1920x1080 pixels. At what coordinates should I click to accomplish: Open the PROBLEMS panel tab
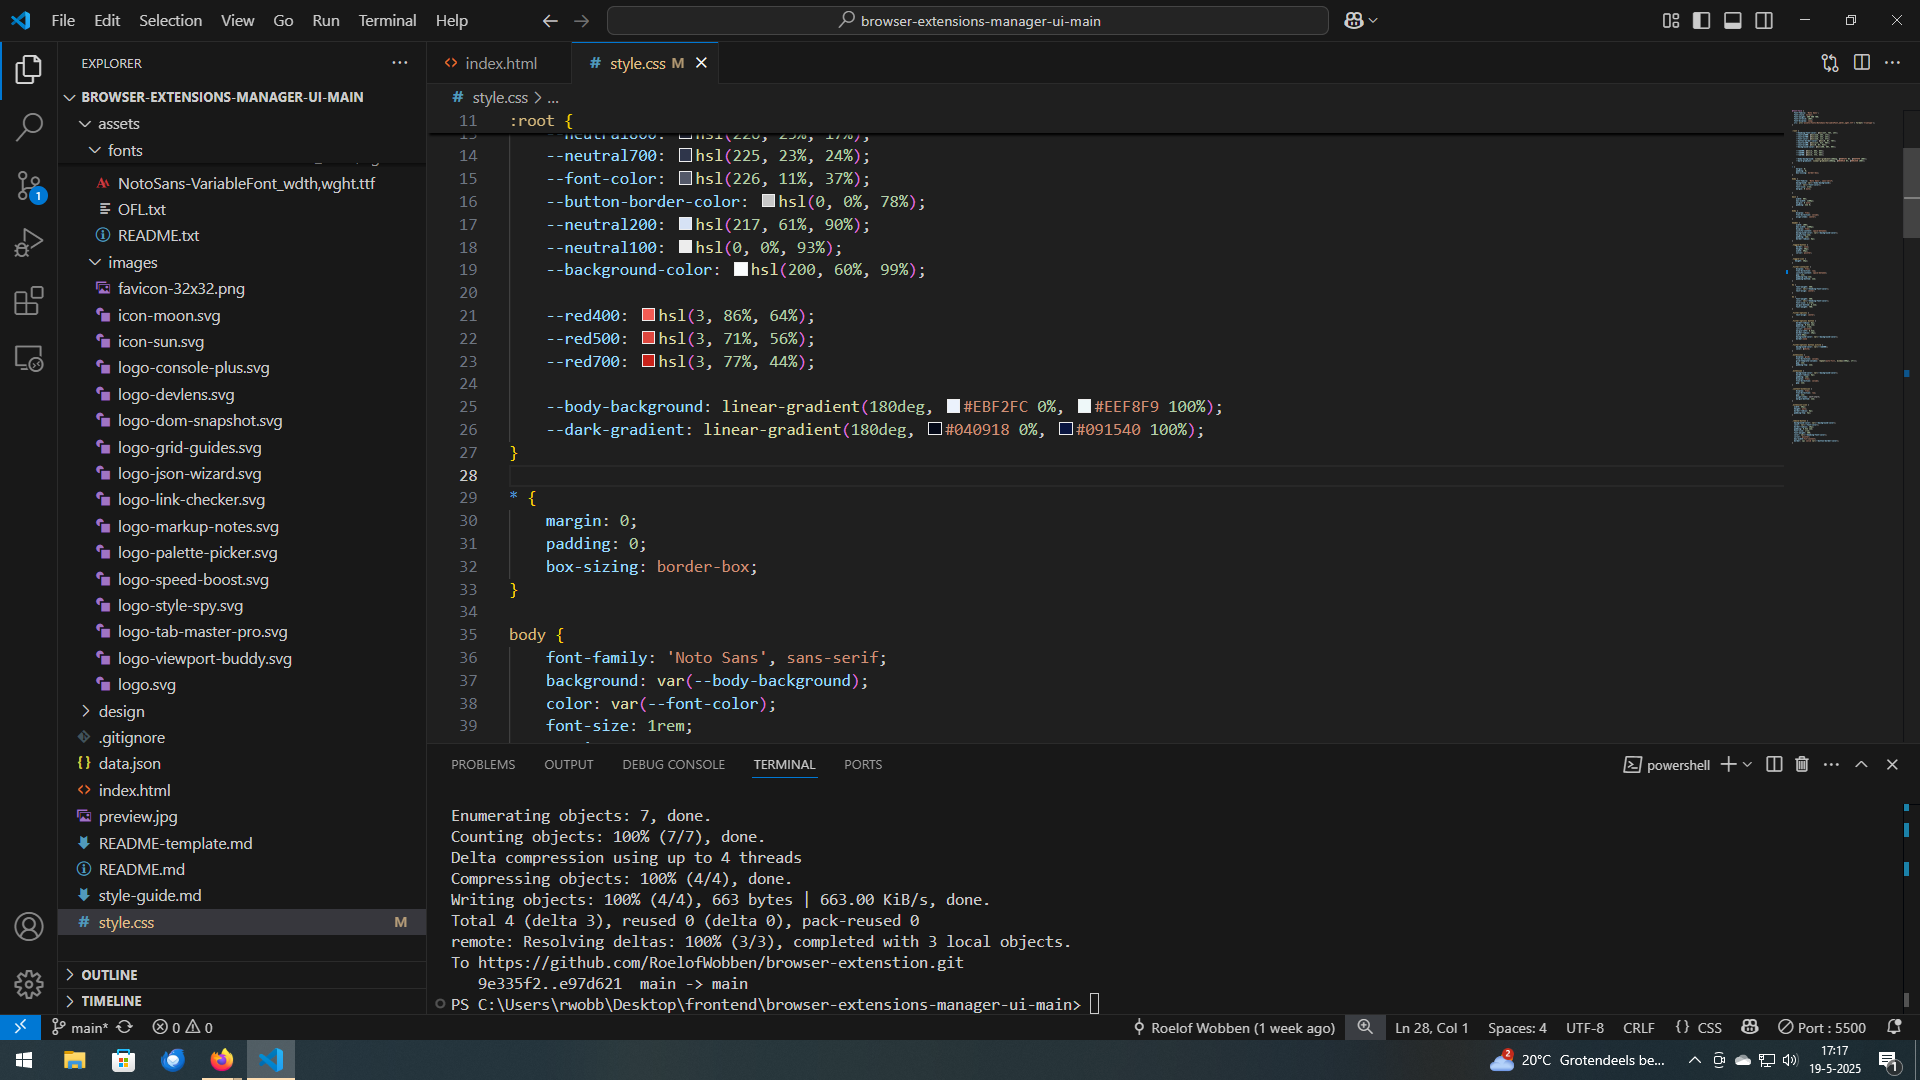click(483, 765)
